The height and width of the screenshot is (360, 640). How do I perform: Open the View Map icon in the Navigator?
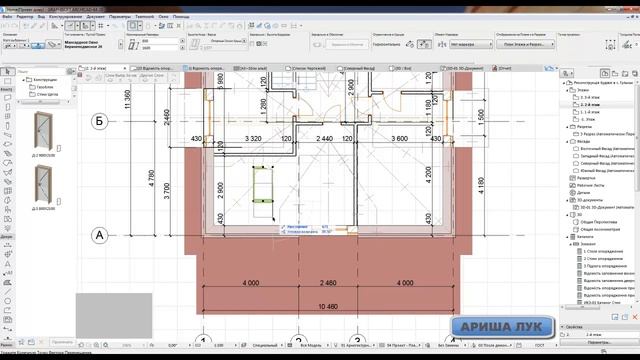coord(615,73)
